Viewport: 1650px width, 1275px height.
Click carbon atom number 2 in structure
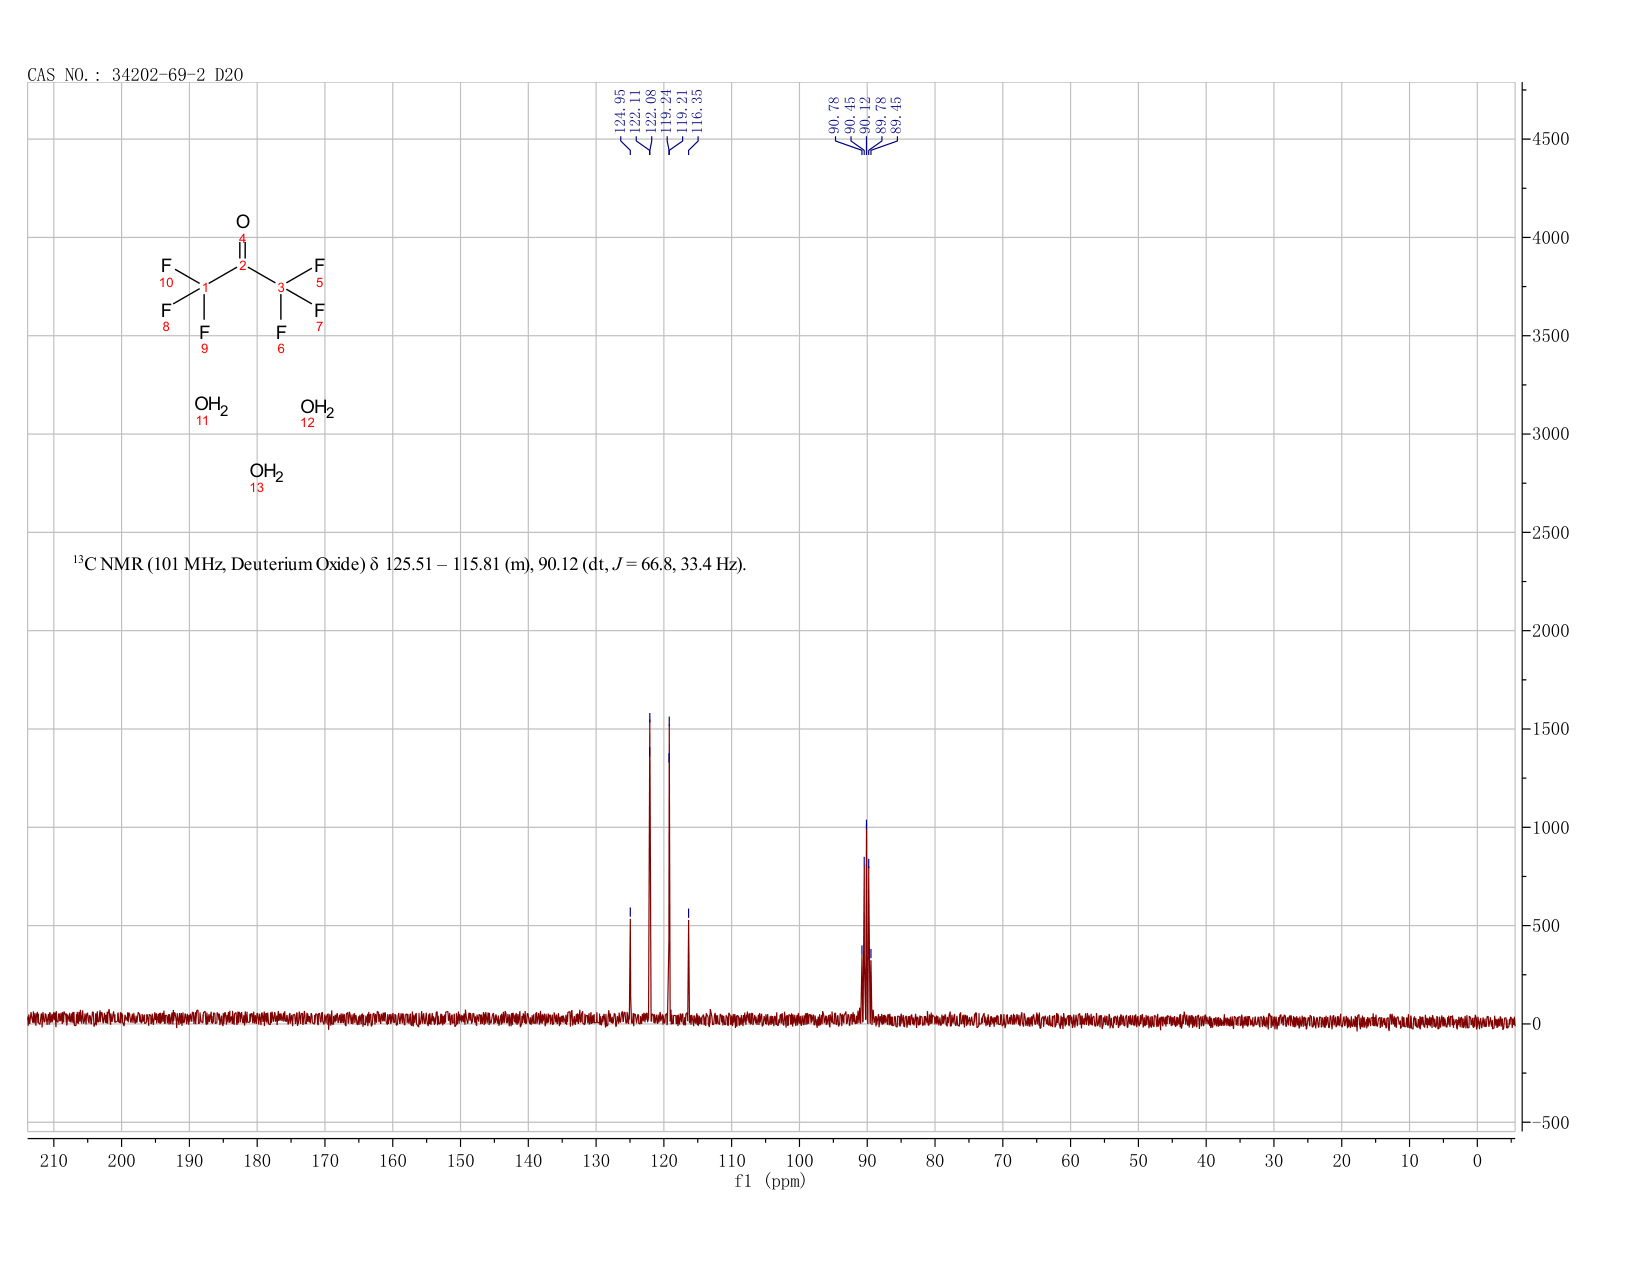242,265
